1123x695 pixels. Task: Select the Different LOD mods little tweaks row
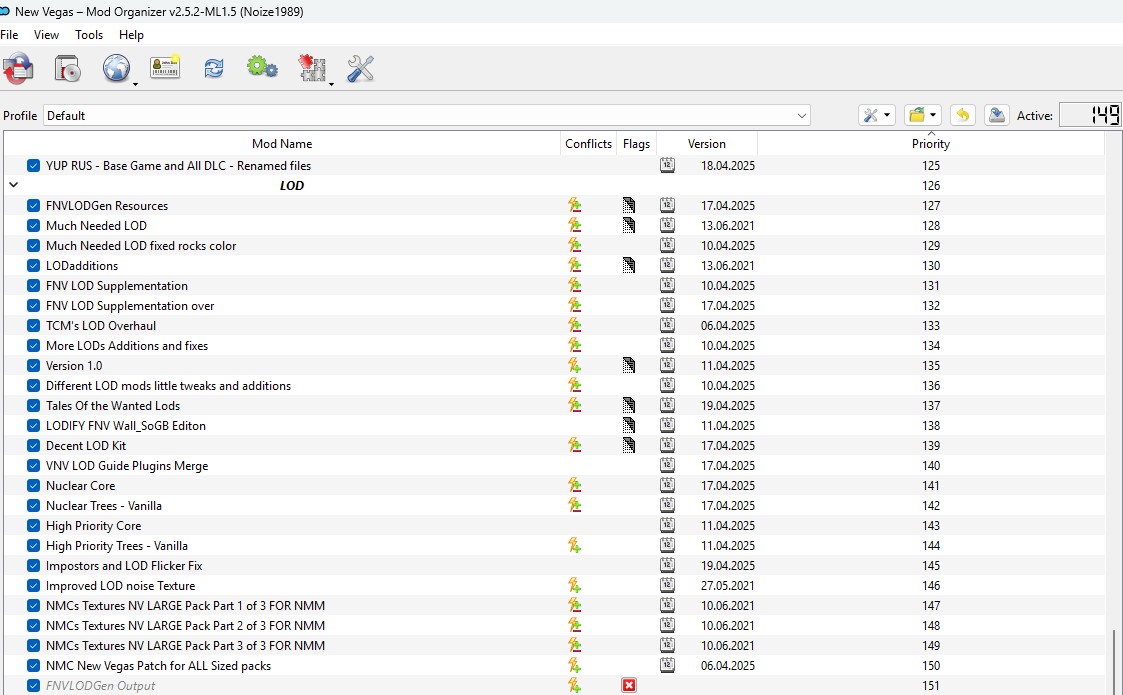coord(554,385)
